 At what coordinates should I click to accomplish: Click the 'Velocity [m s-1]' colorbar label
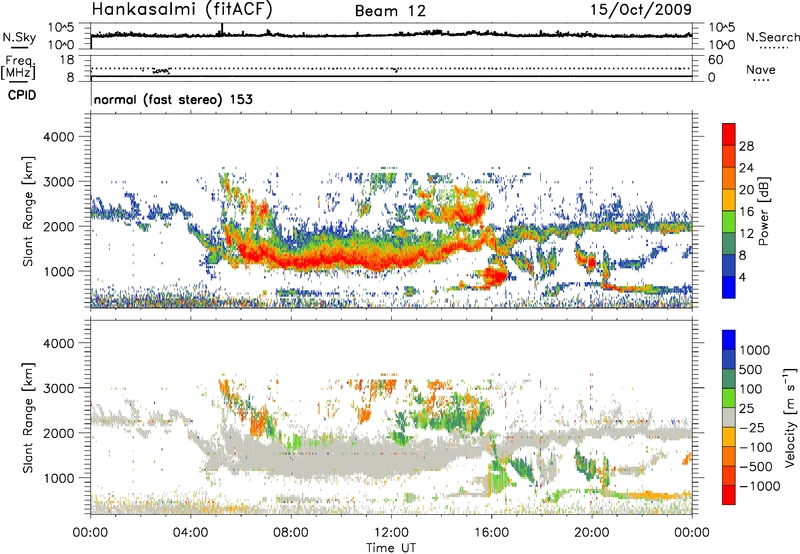[791, 417]
